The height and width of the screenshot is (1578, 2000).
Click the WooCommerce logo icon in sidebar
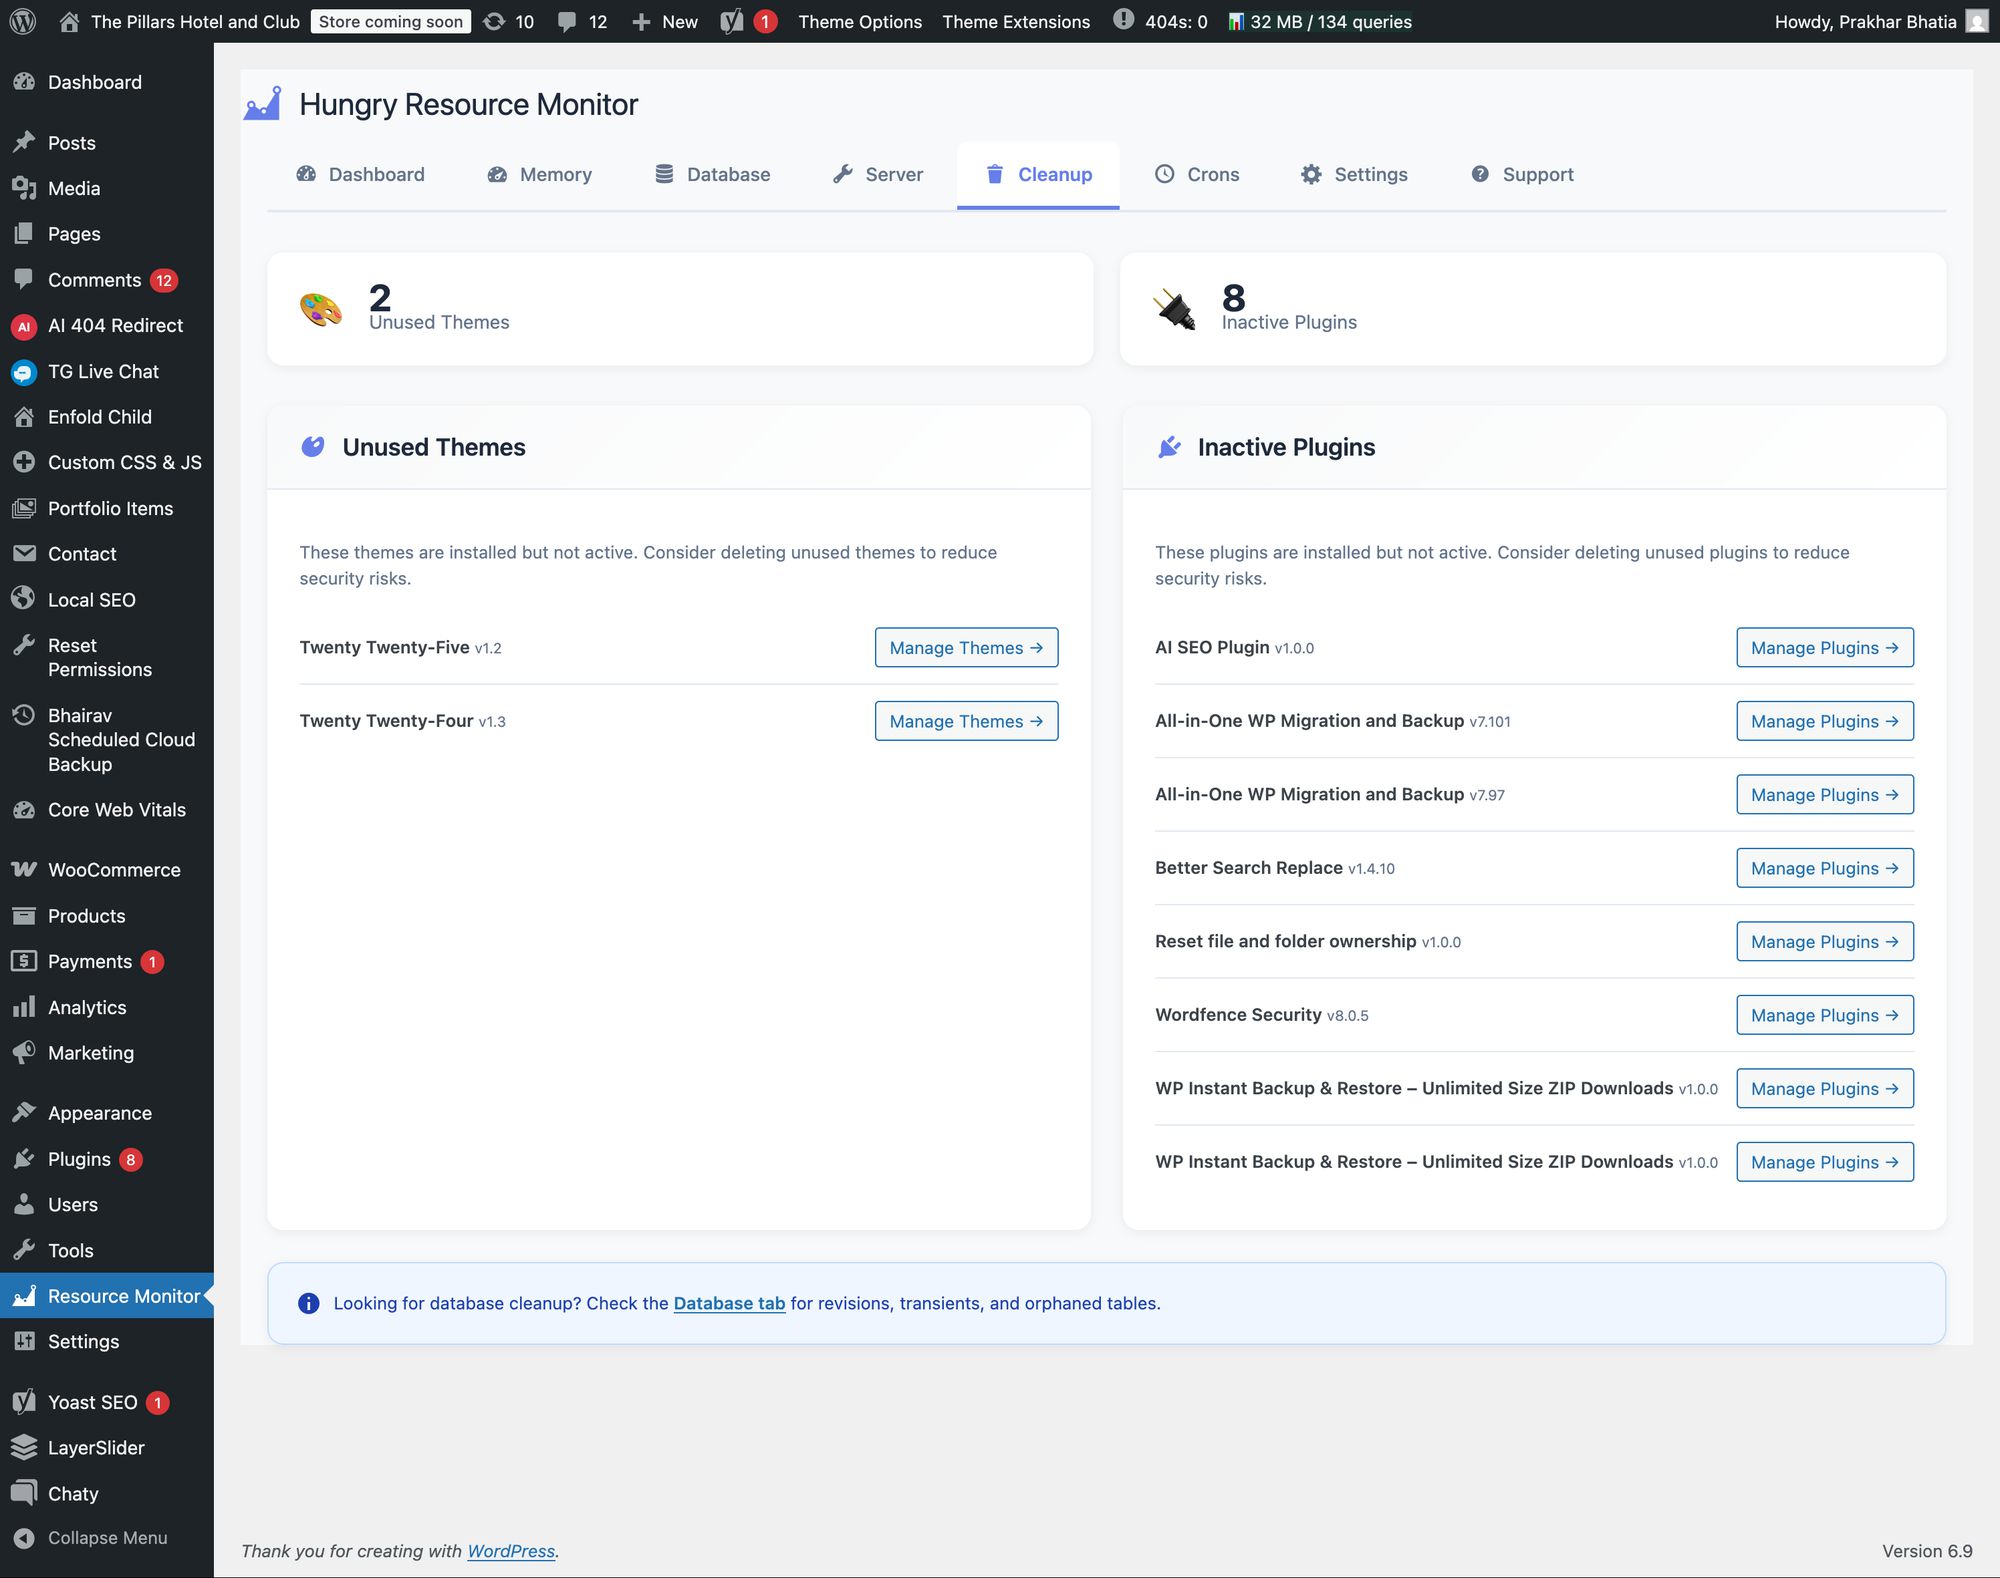[x=23, y=869]
